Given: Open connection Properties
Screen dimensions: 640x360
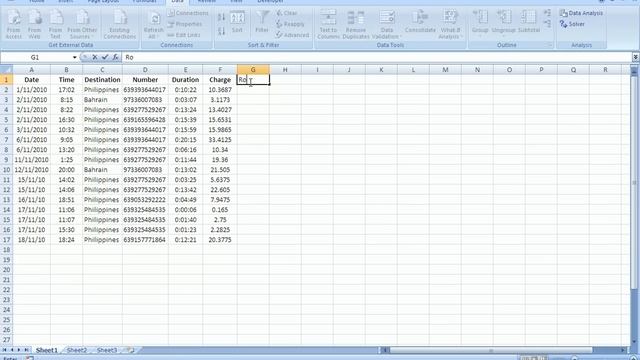Looking at the screenshot, I should [185, 24].
